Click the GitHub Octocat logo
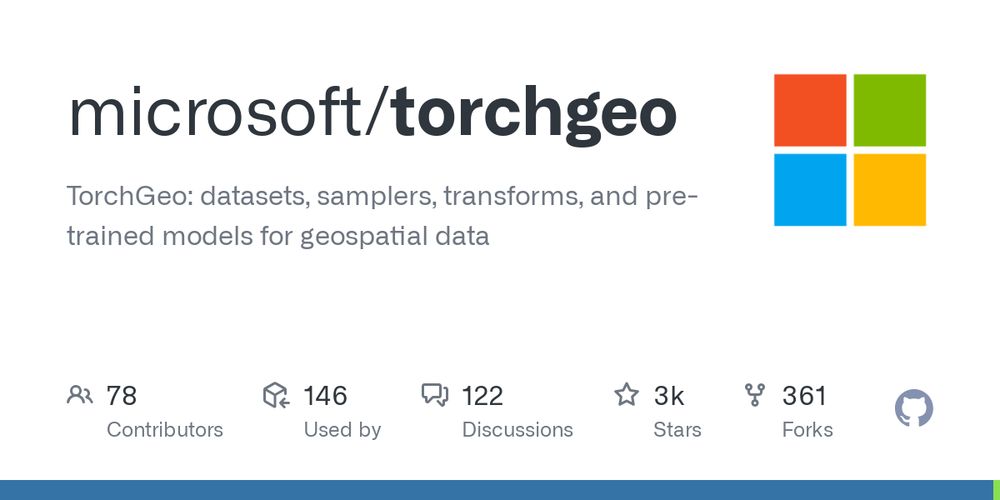This screenshot has height=500, width=1000. coord(914,408)
